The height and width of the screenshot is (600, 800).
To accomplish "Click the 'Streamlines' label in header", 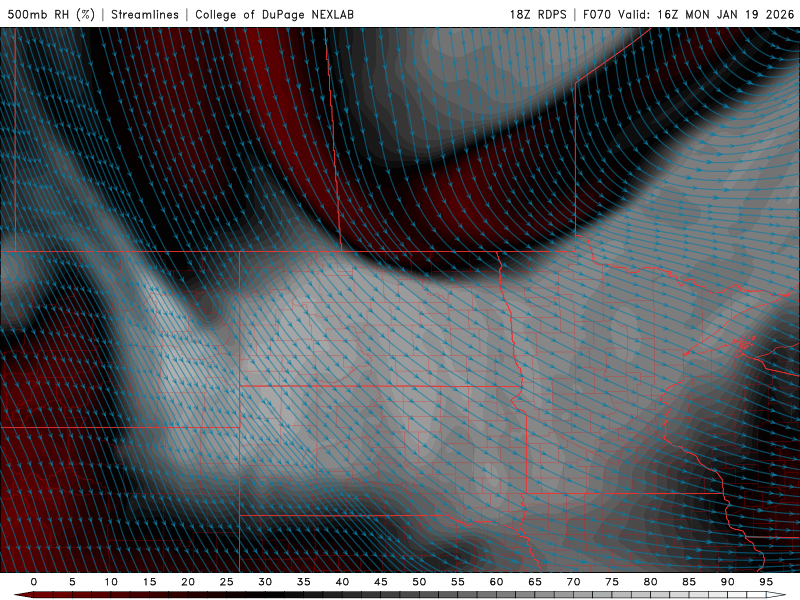I will (145, 14).
